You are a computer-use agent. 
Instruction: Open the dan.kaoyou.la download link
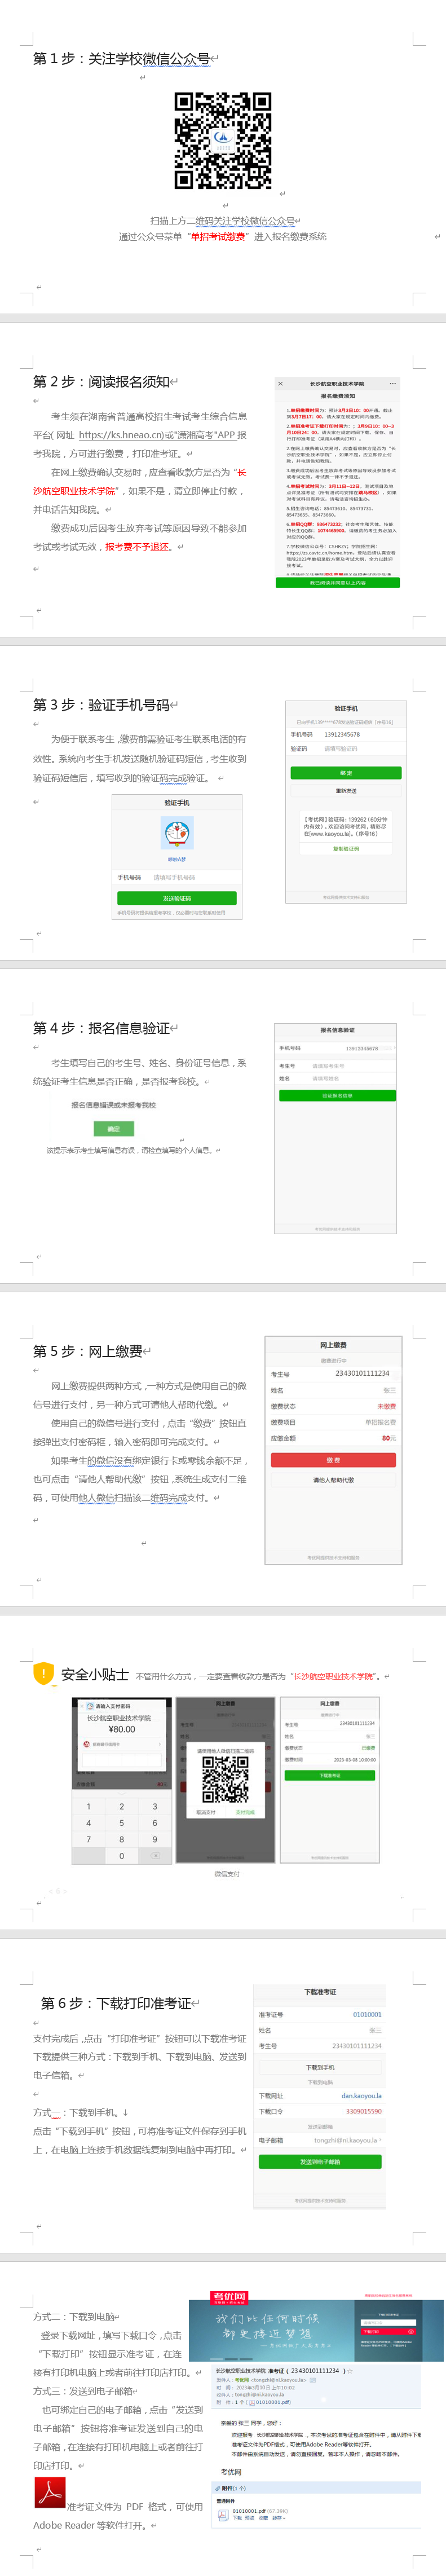tap(361, 2096)
